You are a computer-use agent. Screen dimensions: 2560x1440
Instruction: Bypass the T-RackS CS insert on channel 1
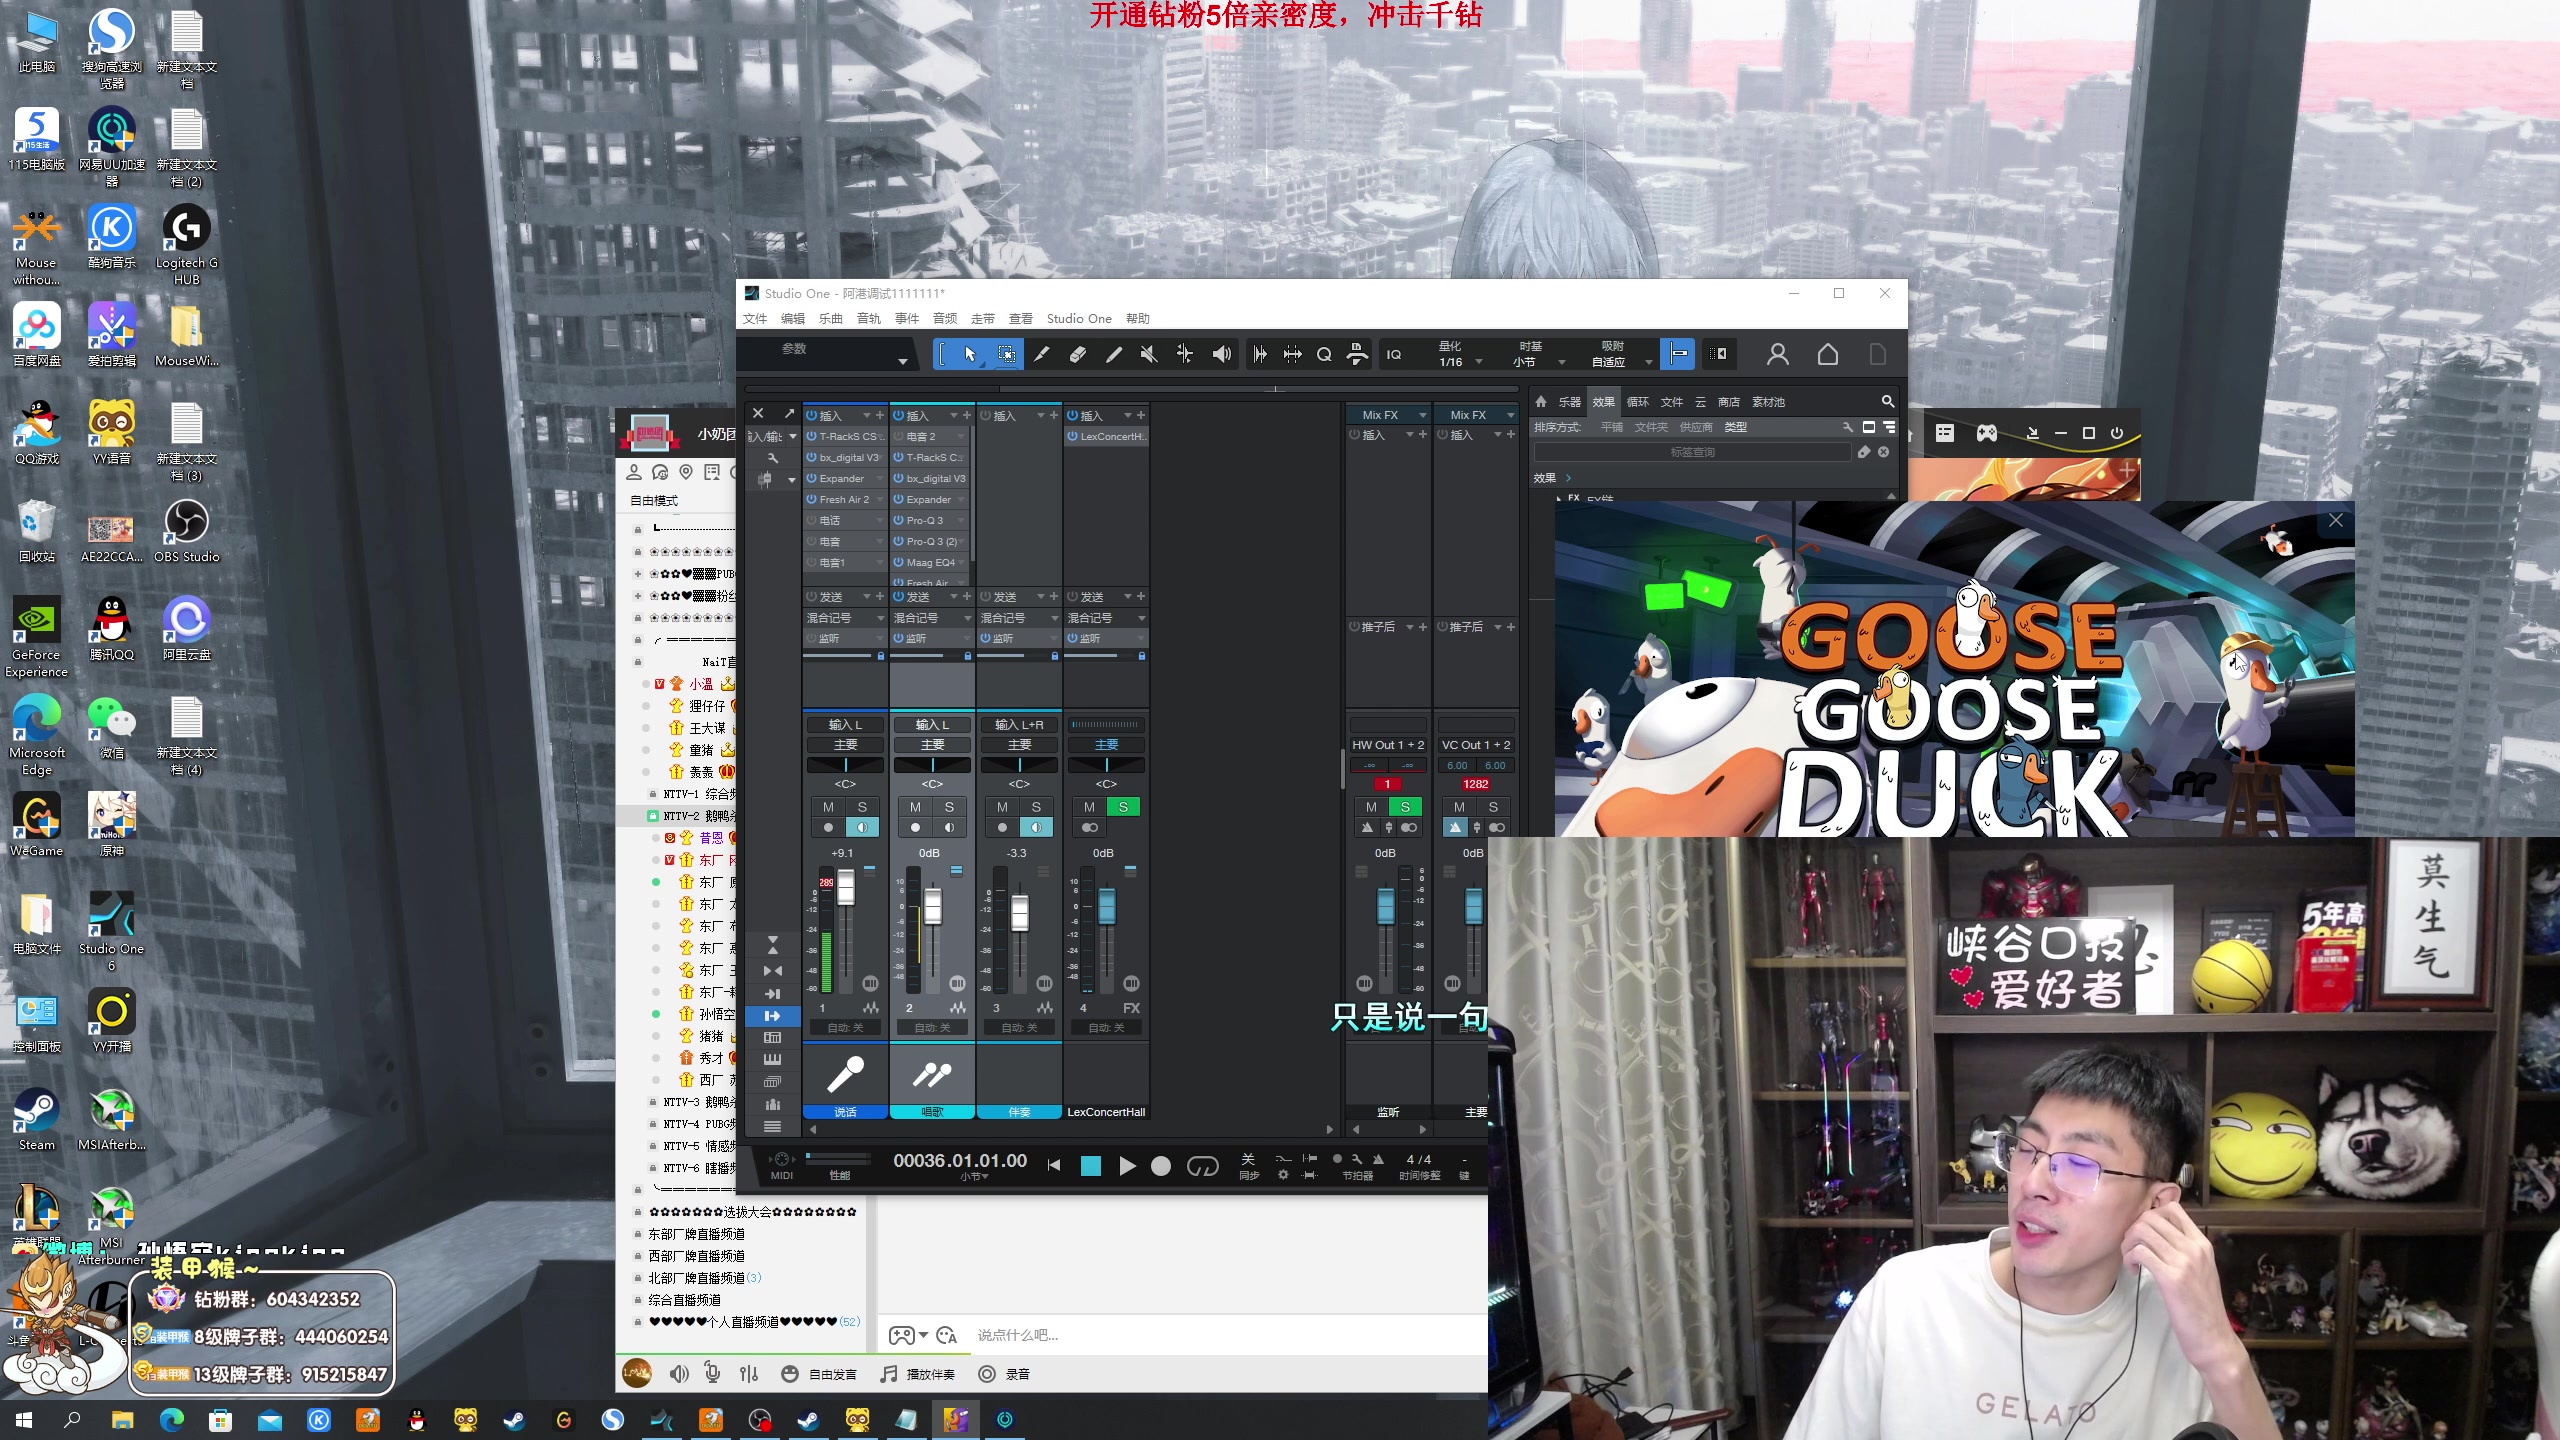pyautogui.click(x=812, y=436)
